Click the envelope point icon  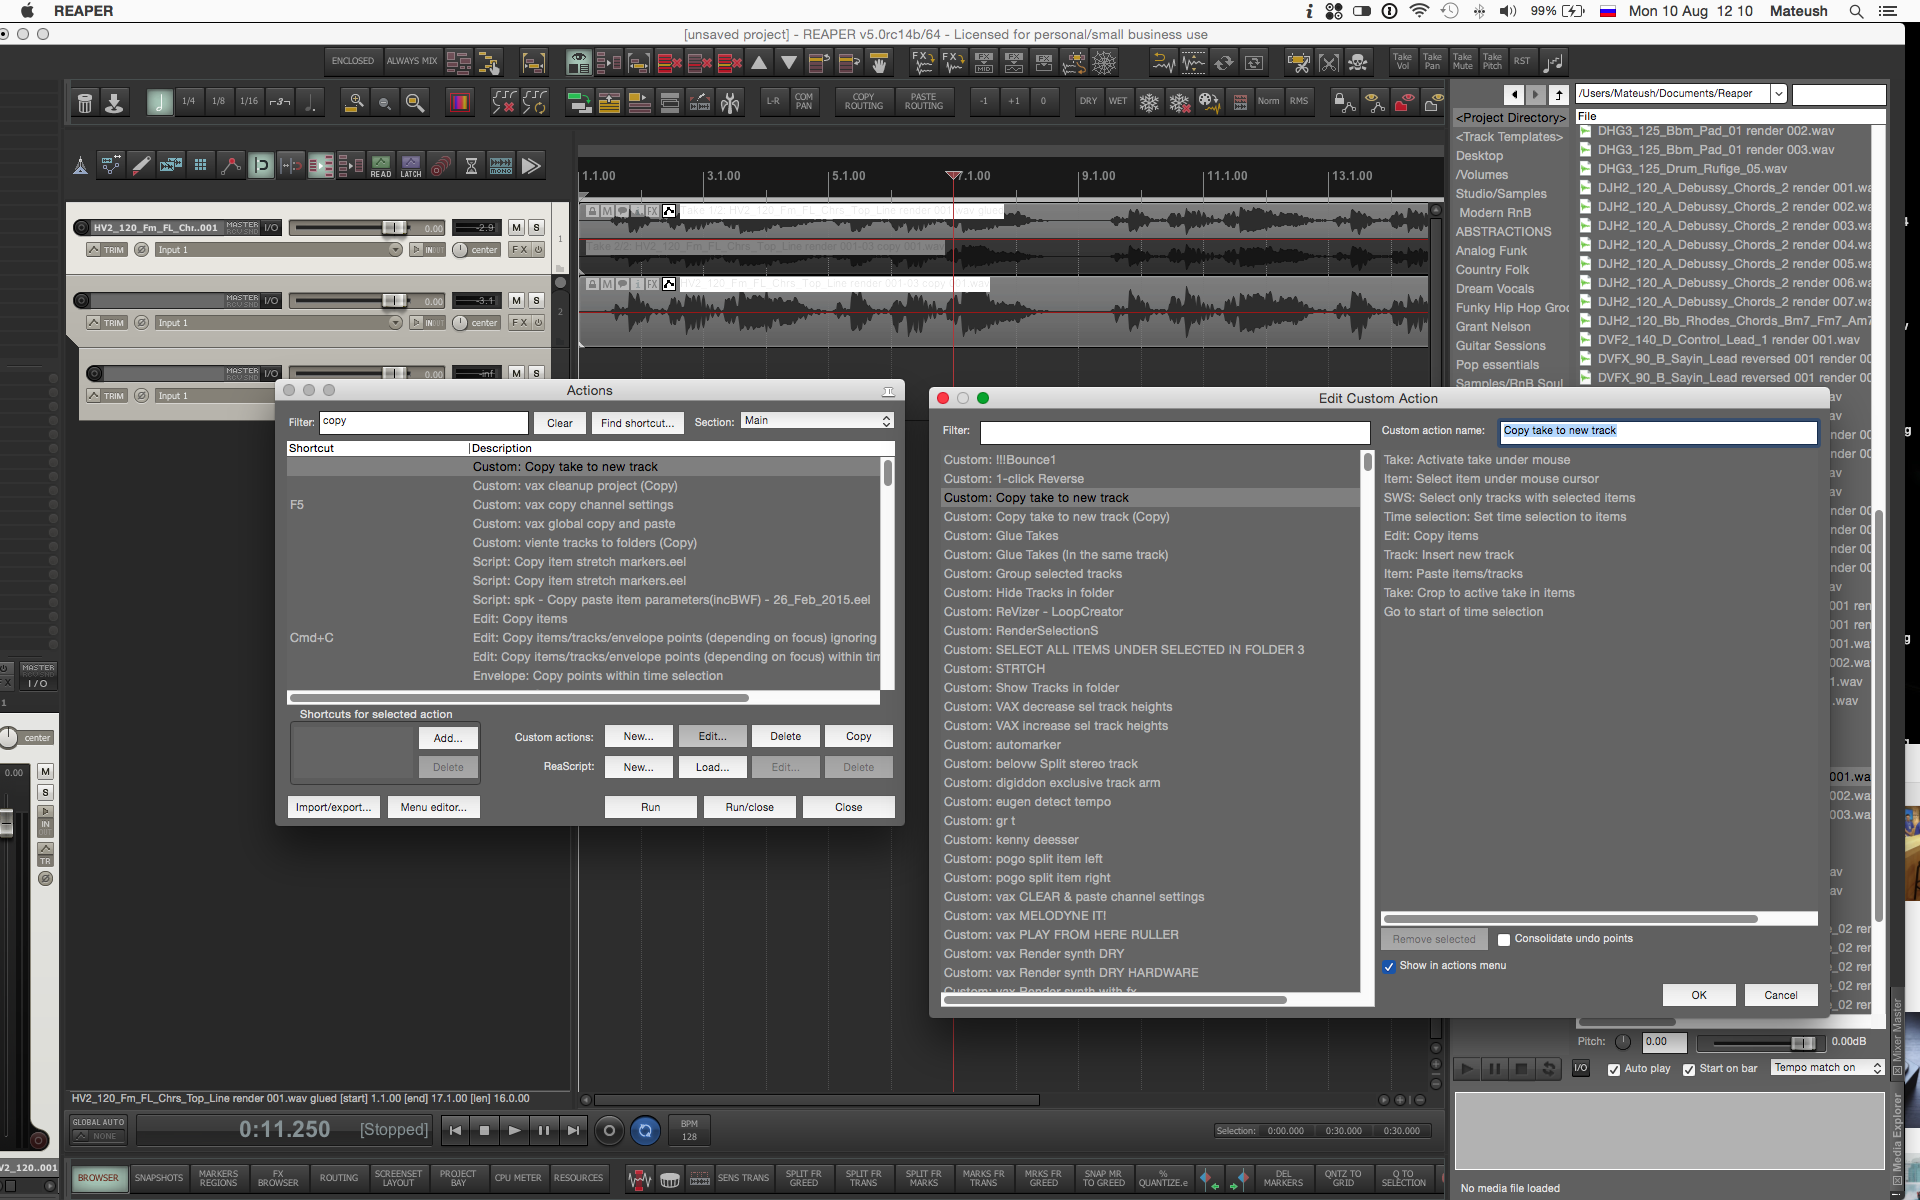click(231, 165)
